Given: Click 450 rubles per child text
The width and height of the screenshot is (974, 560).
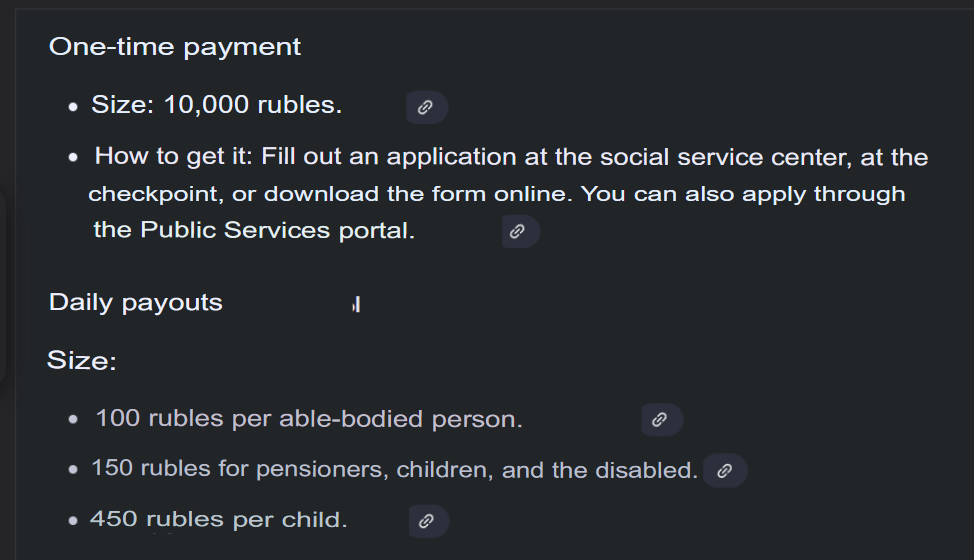Looking at the screenshot, I should [219, 520].
